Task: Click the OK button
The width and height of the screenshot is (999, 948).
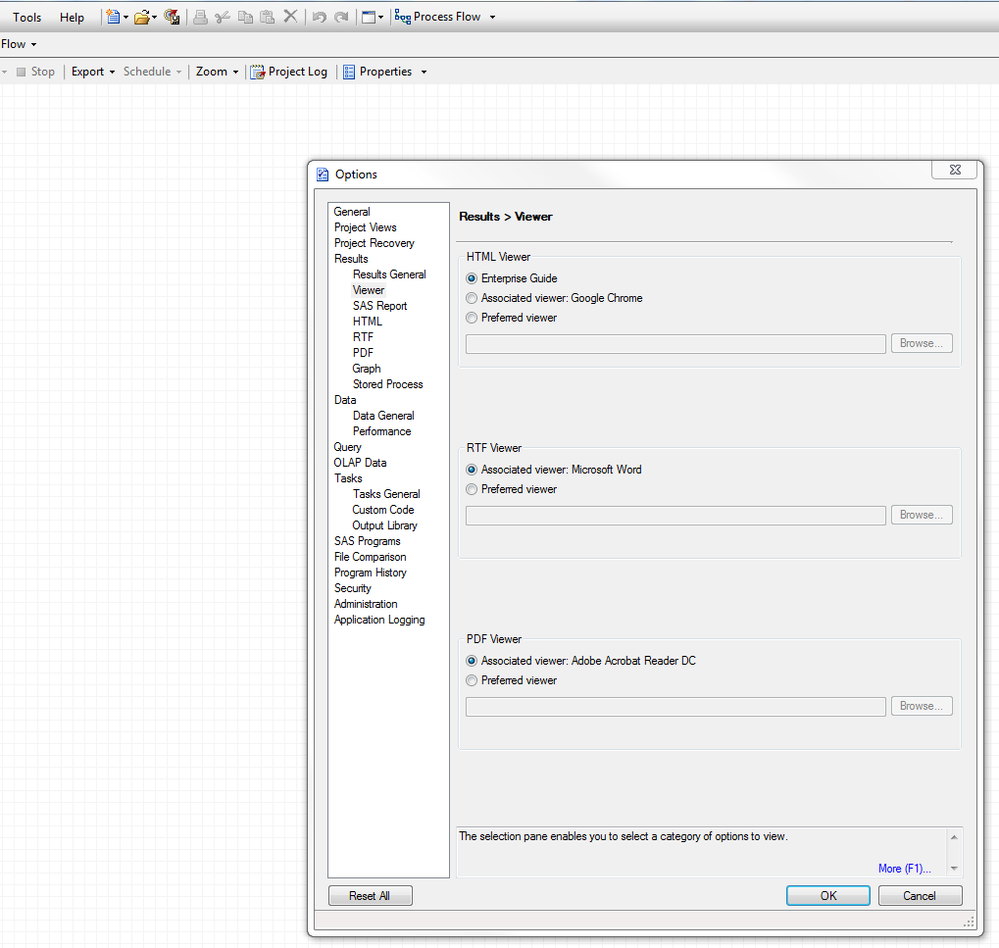Action: (828, 896)
